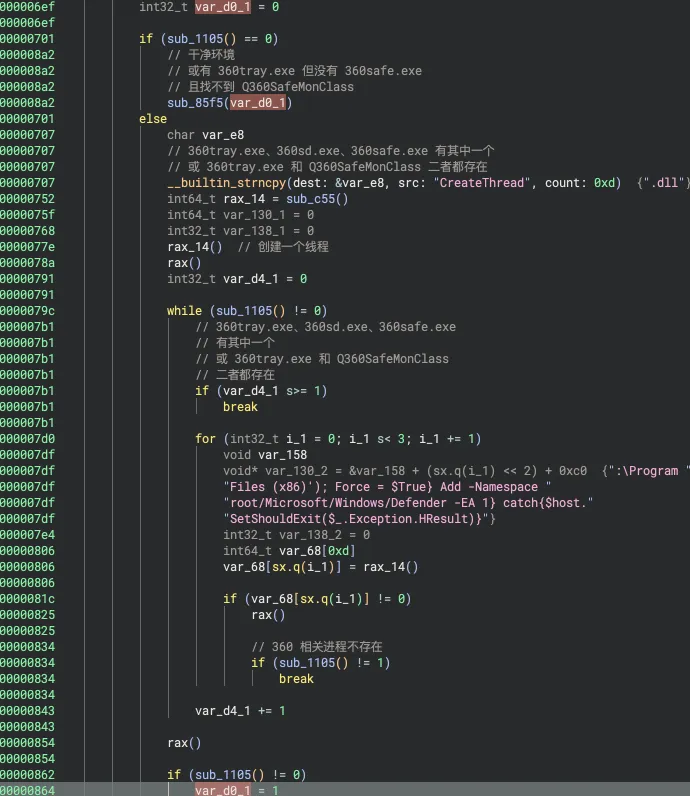Click var_138_2 in its int32_t declaration

pos(310,535)
